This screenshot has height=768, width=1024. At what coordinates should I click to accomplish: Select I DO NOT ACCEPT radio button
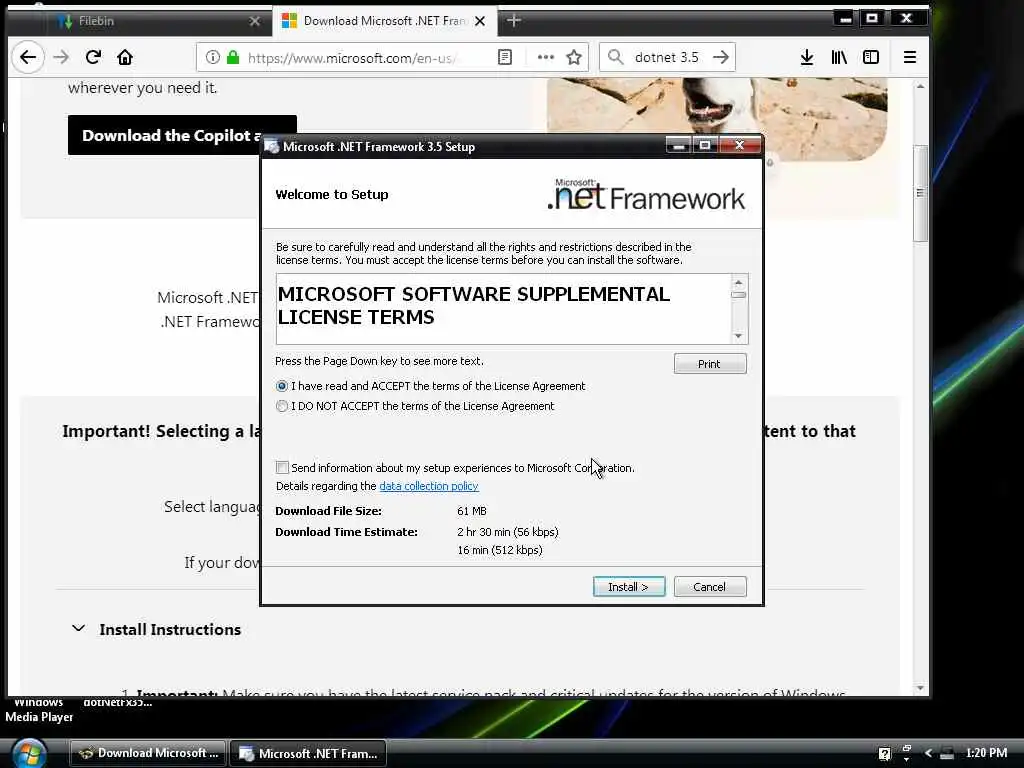(x=281, y=406)
